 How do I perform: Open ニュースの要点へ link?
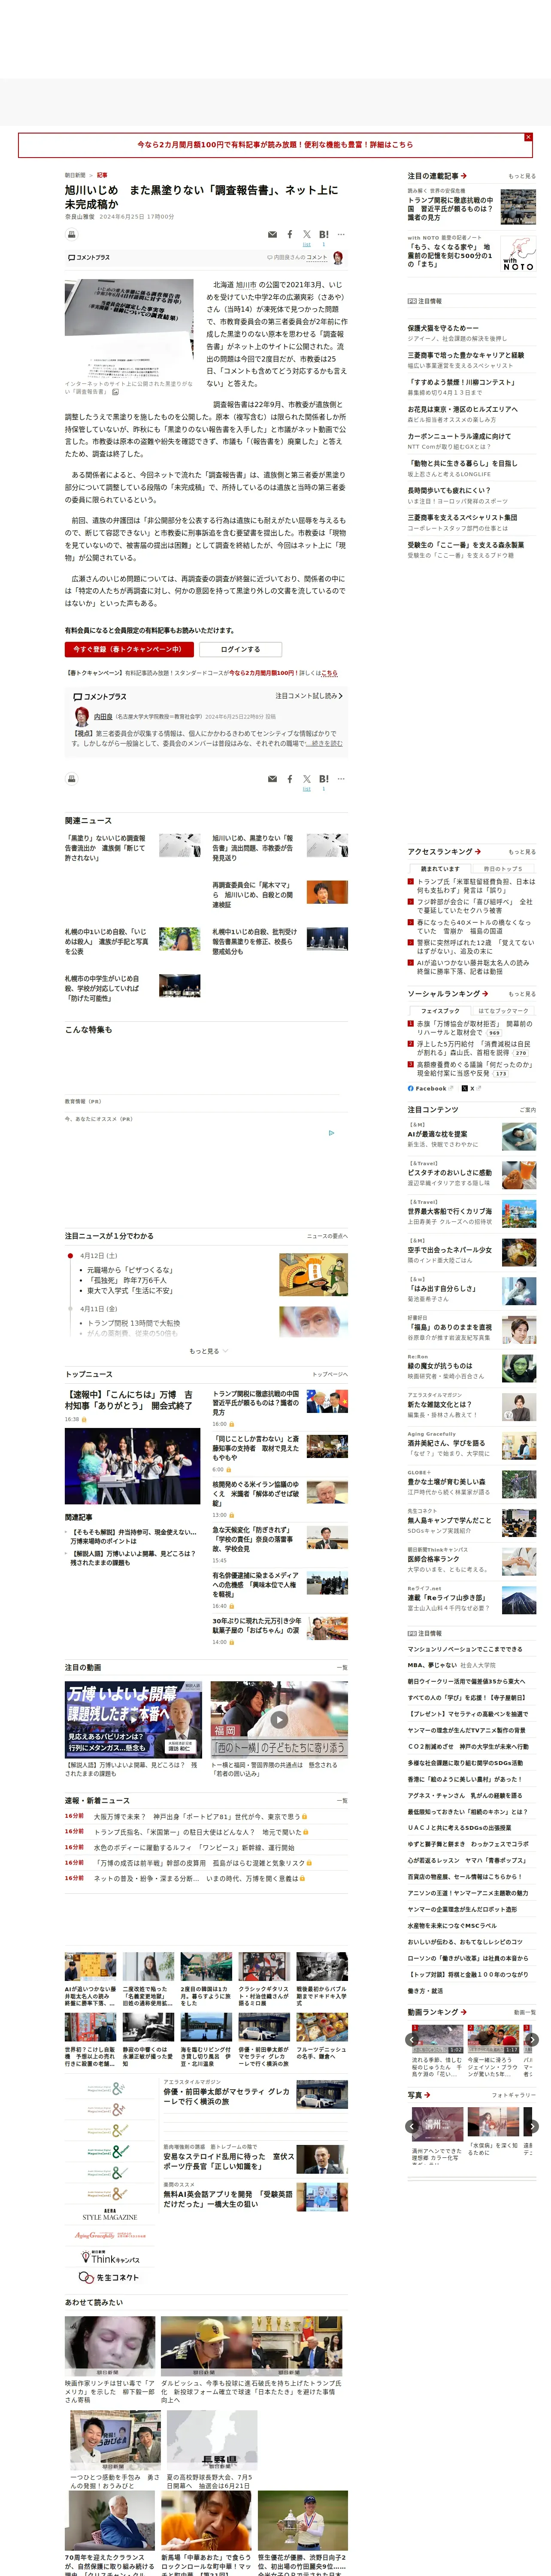coord(327,1236)
